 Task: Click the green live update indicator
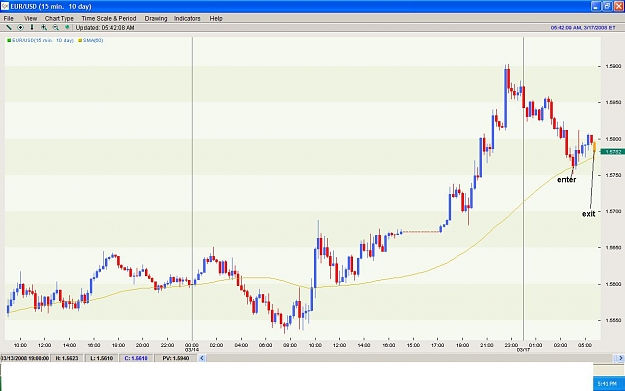[67, 28]
